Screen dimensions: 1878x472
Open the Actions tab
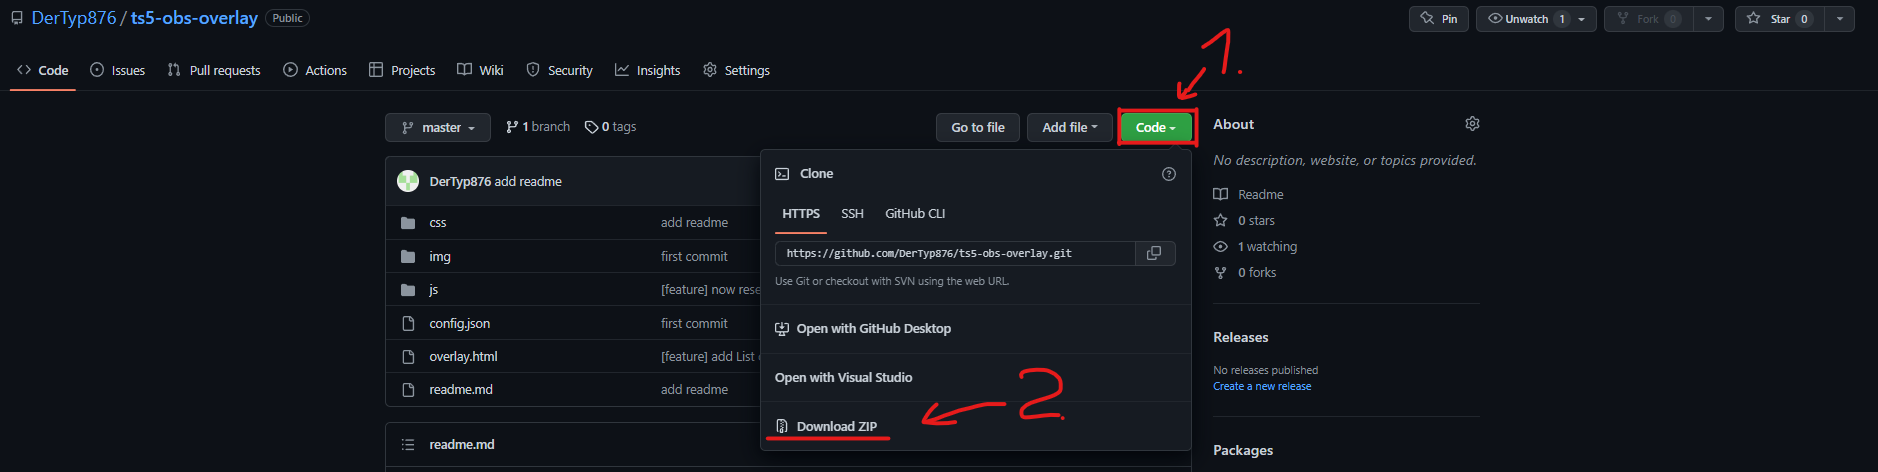click(x=315, y=70)
